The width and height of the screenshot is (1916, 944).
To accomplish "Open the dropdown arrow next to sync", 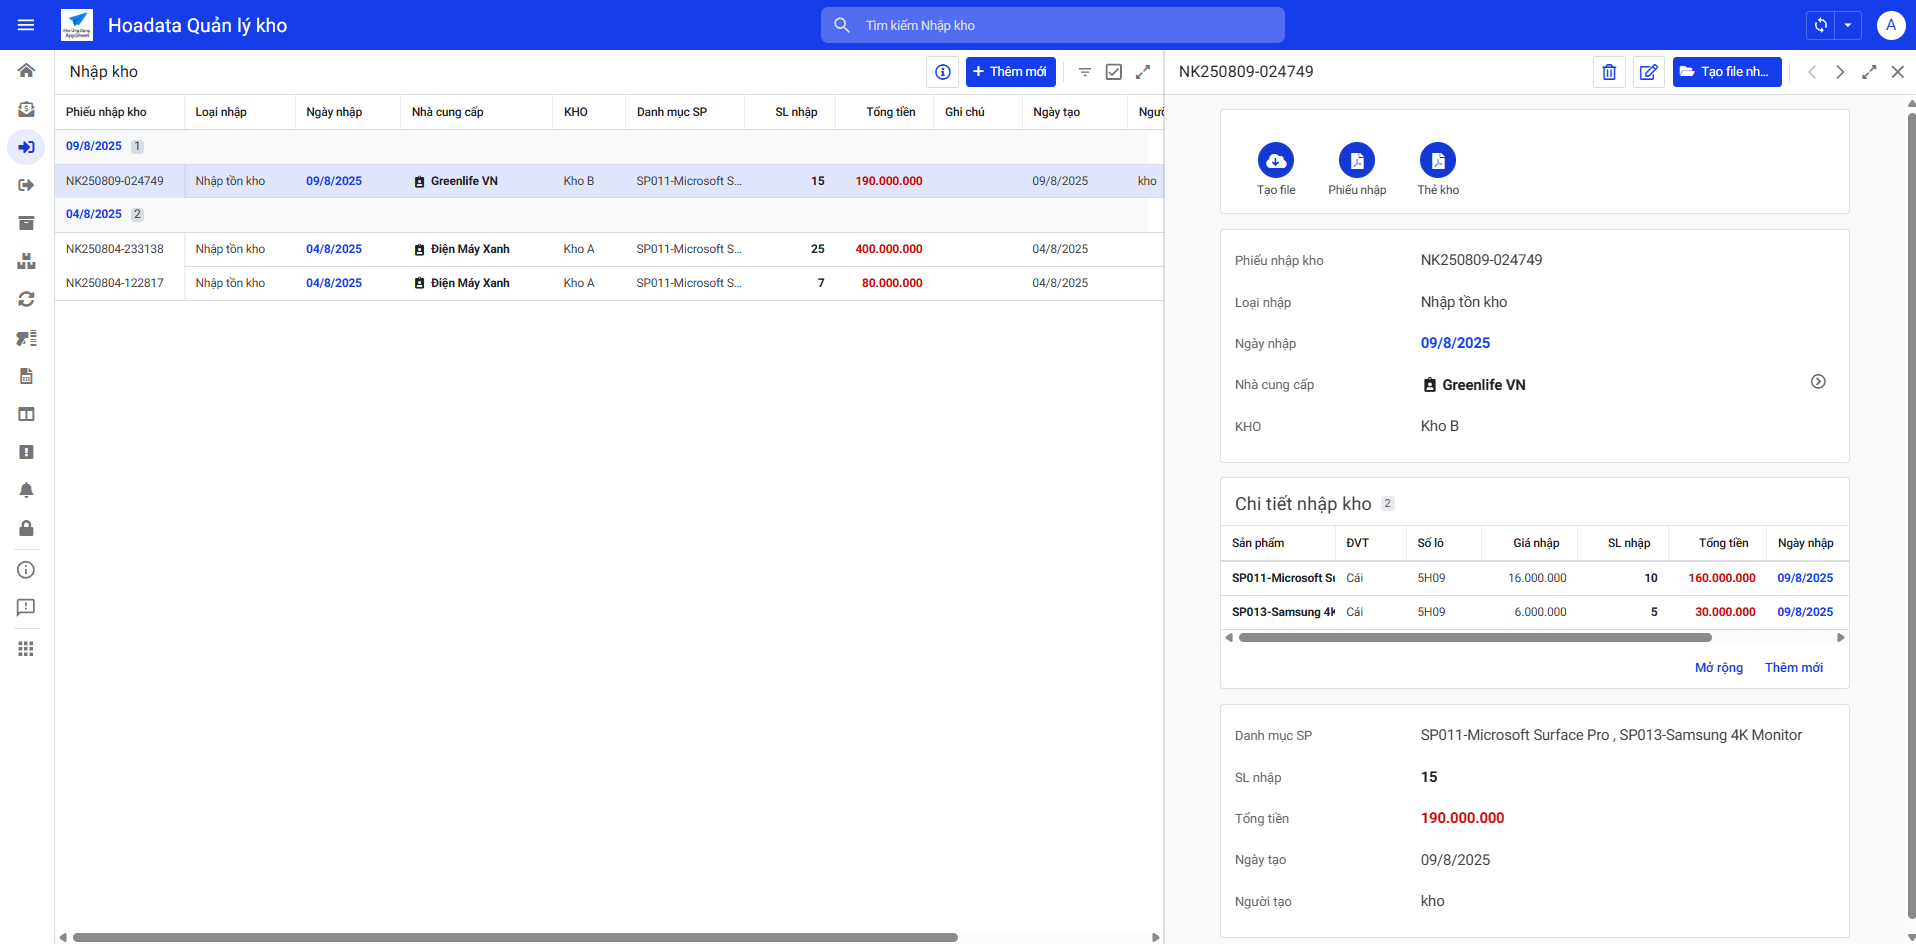I will tap(1848, 25).
